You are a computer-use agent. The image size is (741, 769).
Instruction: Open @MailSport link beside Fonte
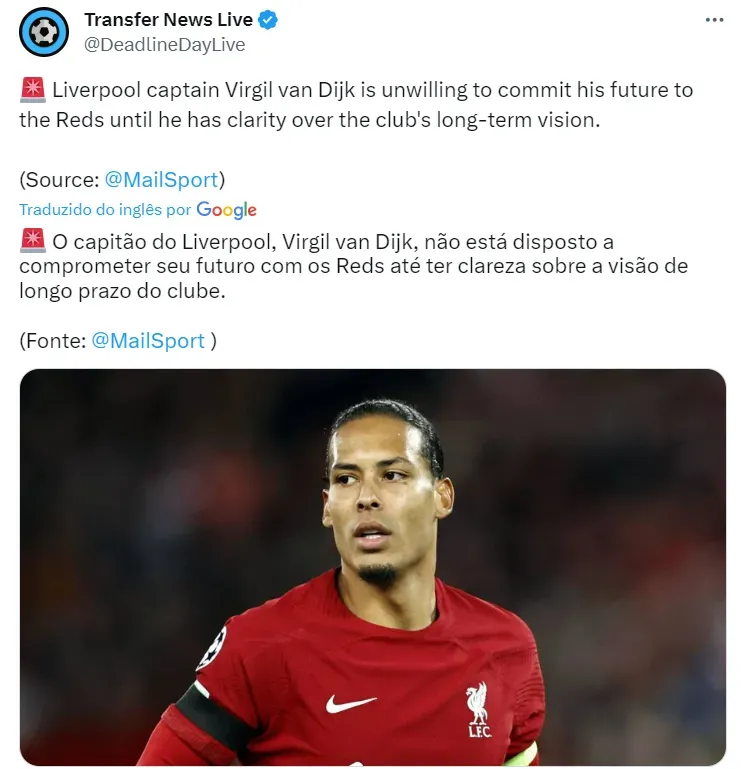click(148, 340)
